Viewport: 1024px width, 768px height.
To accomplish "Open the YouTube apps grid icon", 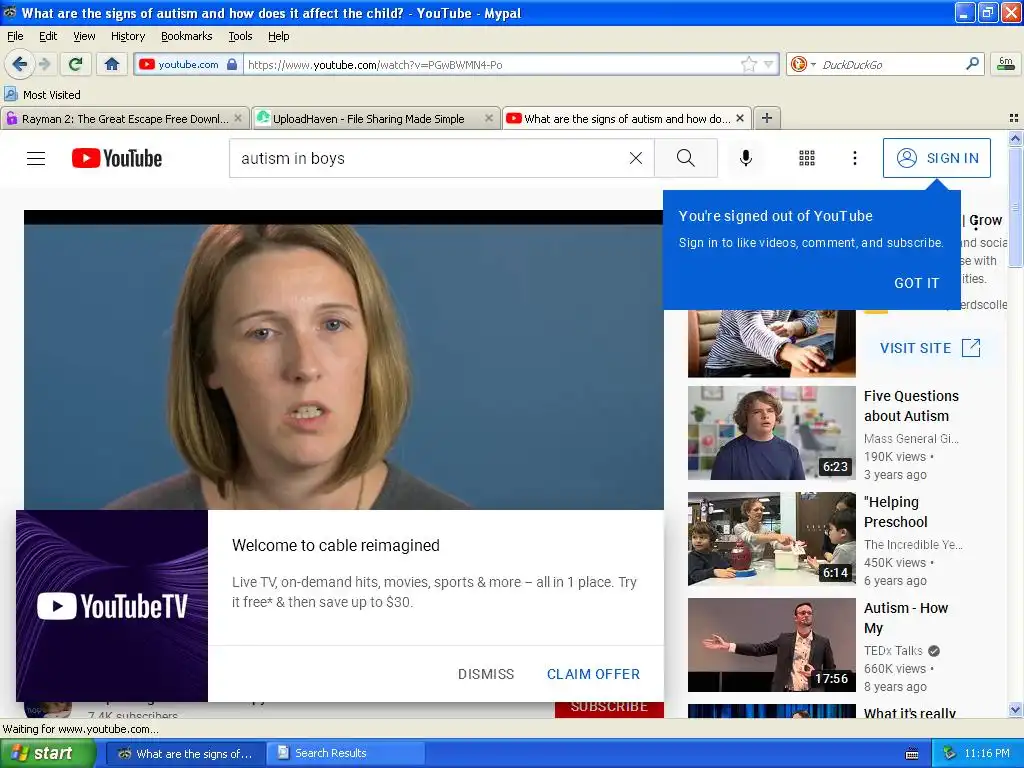I will (x=807, y=158).
